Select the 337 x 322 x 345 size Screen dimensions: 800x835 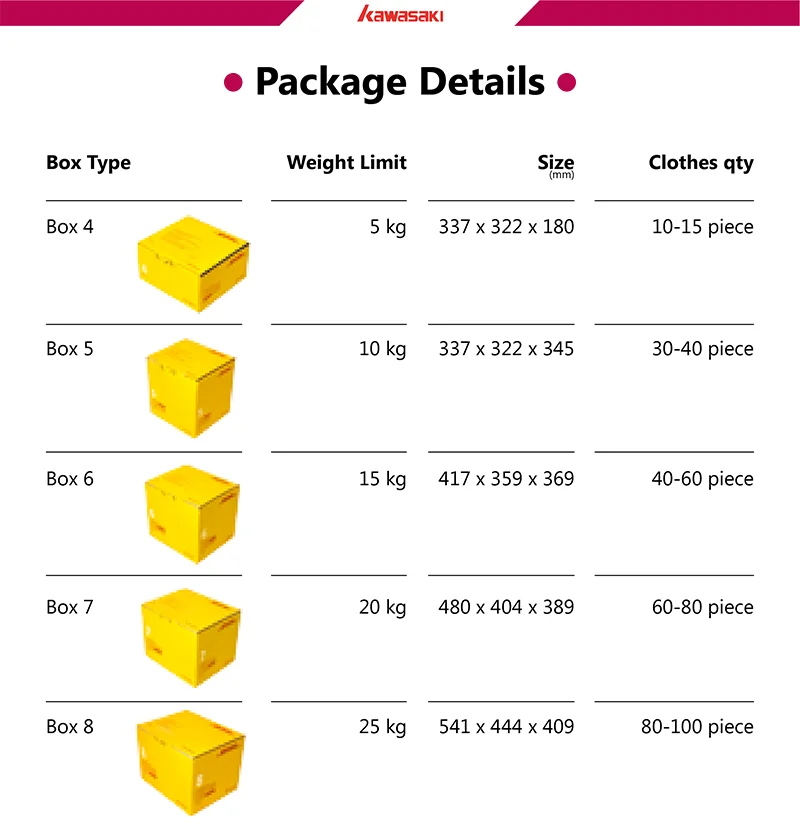click(506, 350)
